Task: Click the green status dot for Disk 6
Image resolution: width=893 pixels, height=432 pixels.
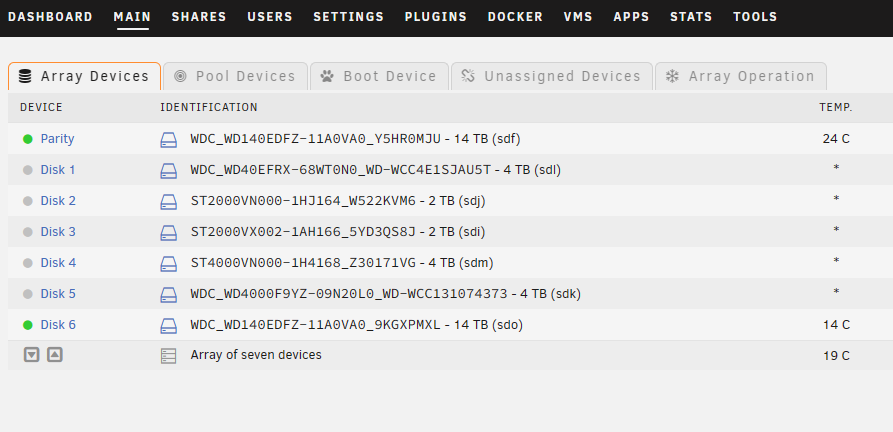Action: pyautogui.click(x=27, y=325)
